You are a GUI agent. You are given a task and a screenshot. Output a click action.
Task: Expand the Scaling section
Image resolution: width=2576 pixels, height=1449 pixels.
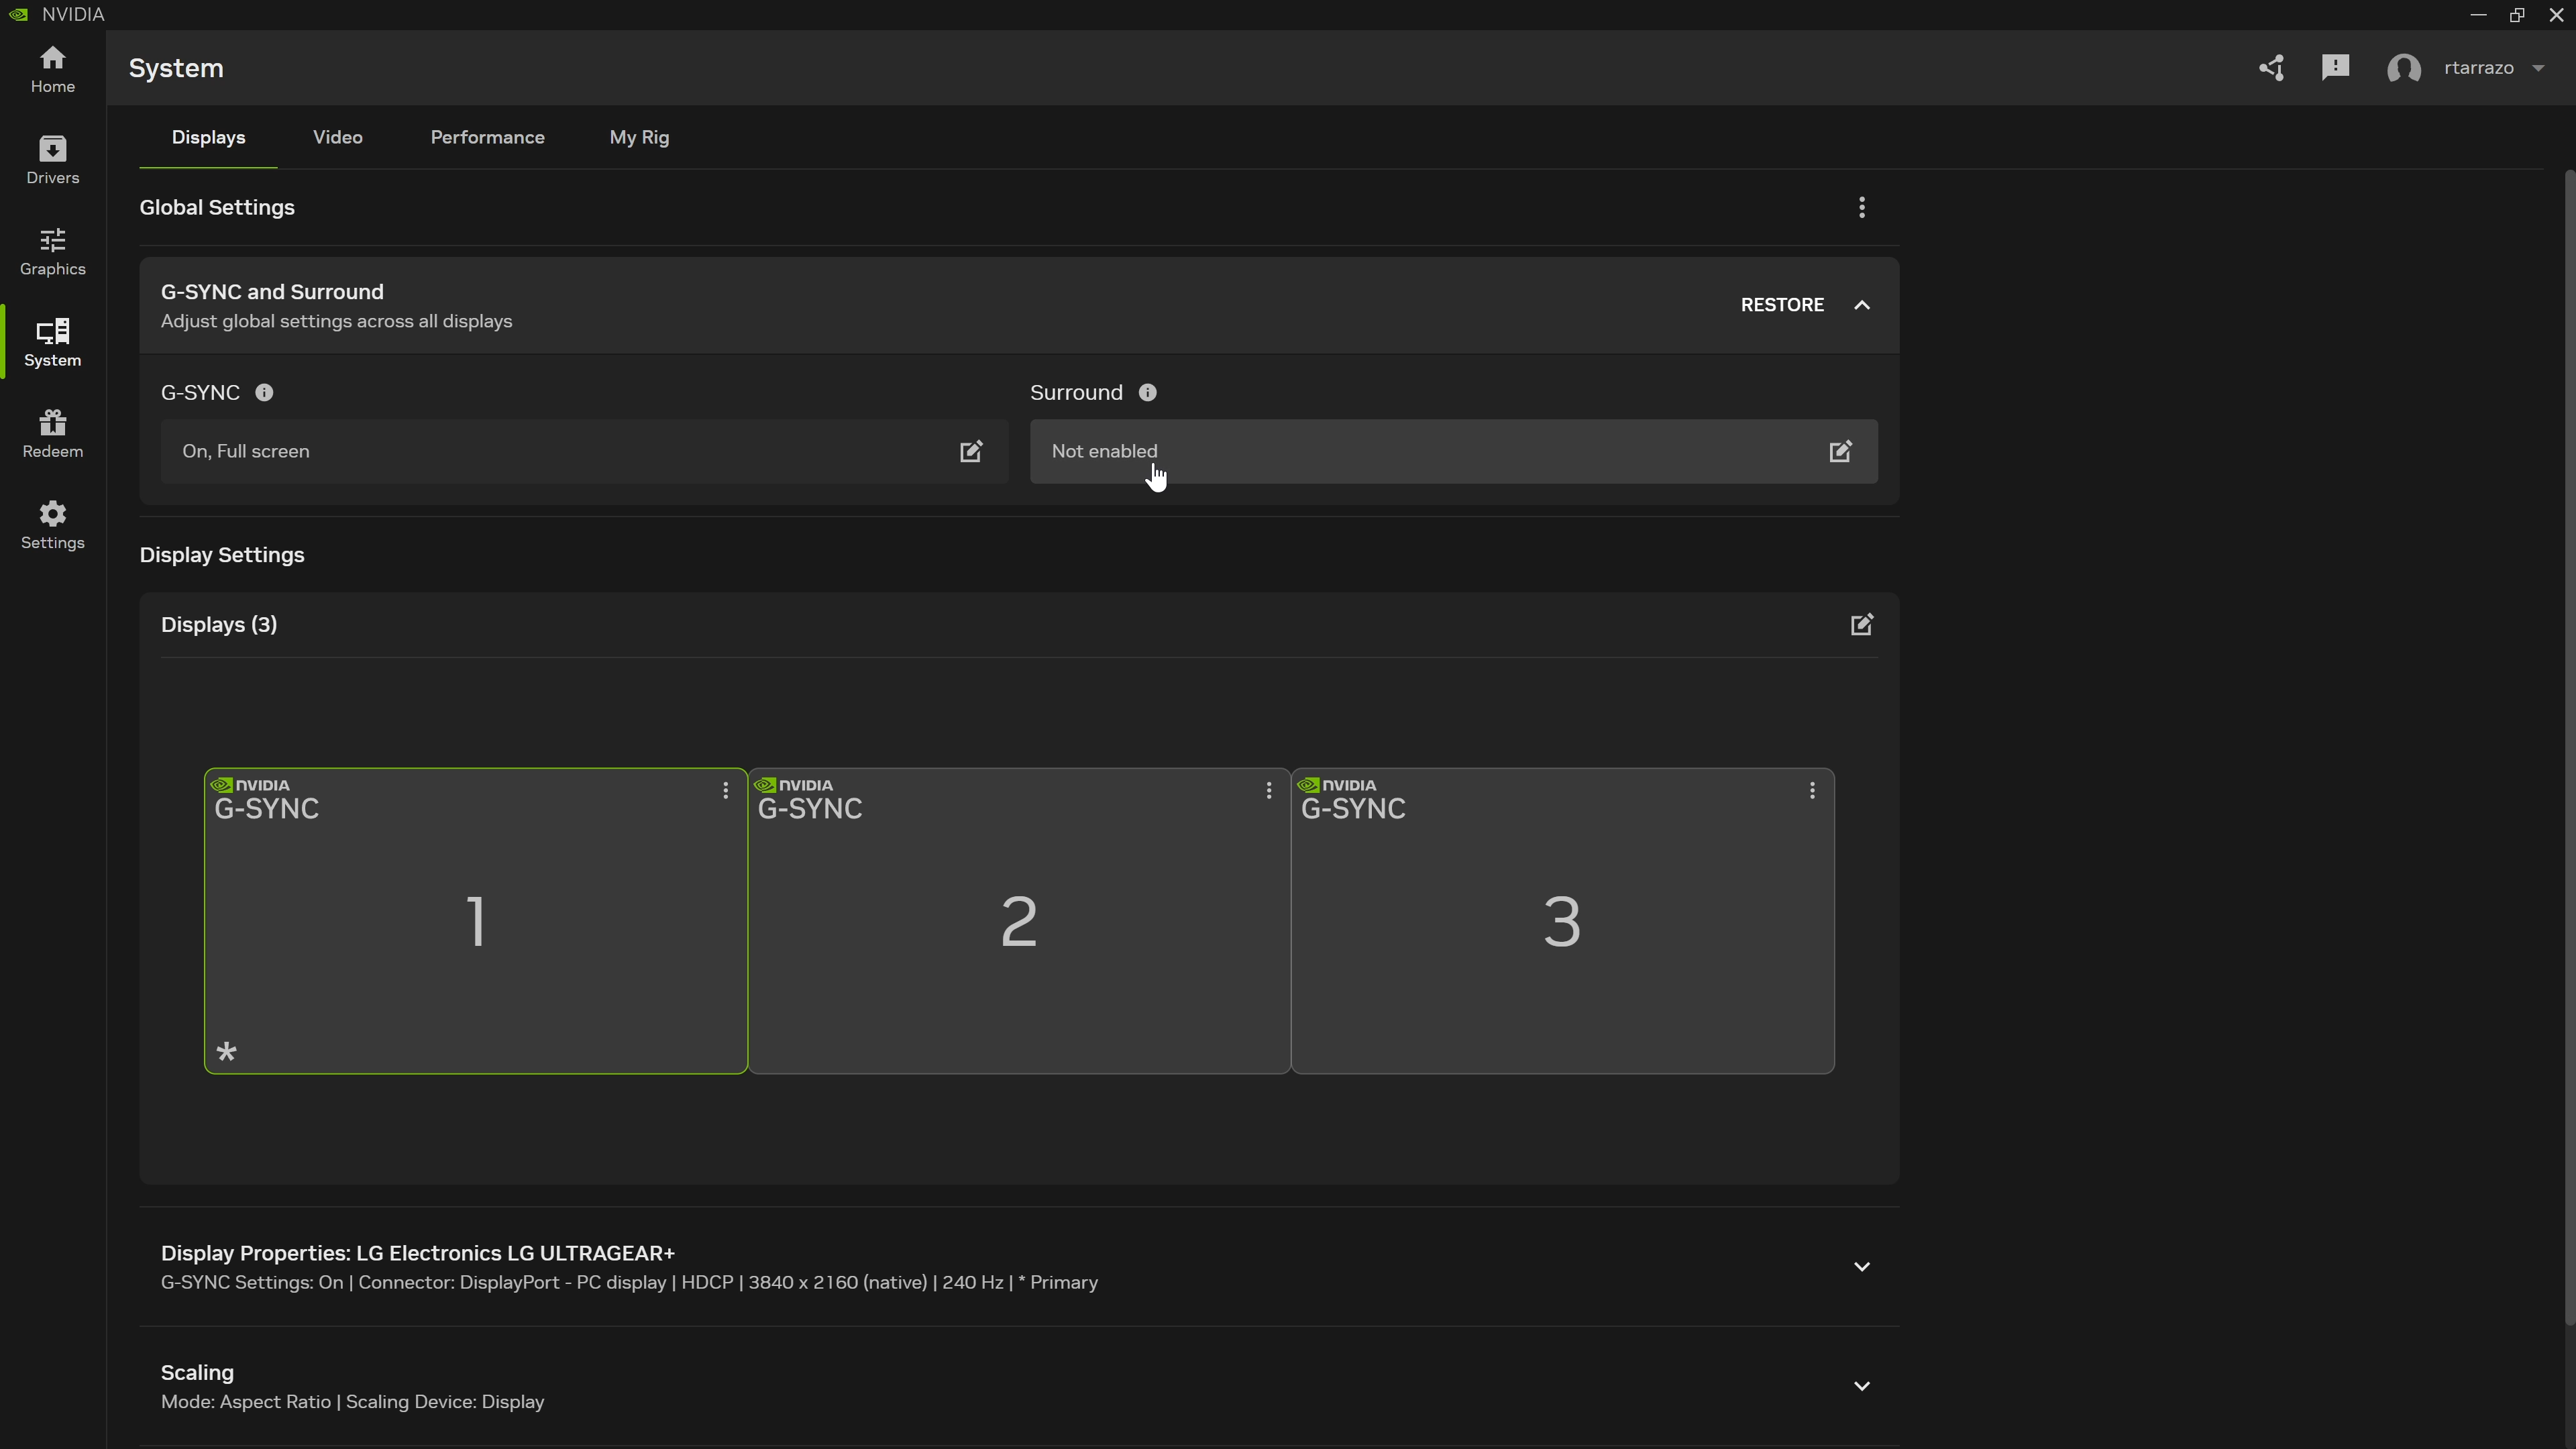[1861, 1386]
